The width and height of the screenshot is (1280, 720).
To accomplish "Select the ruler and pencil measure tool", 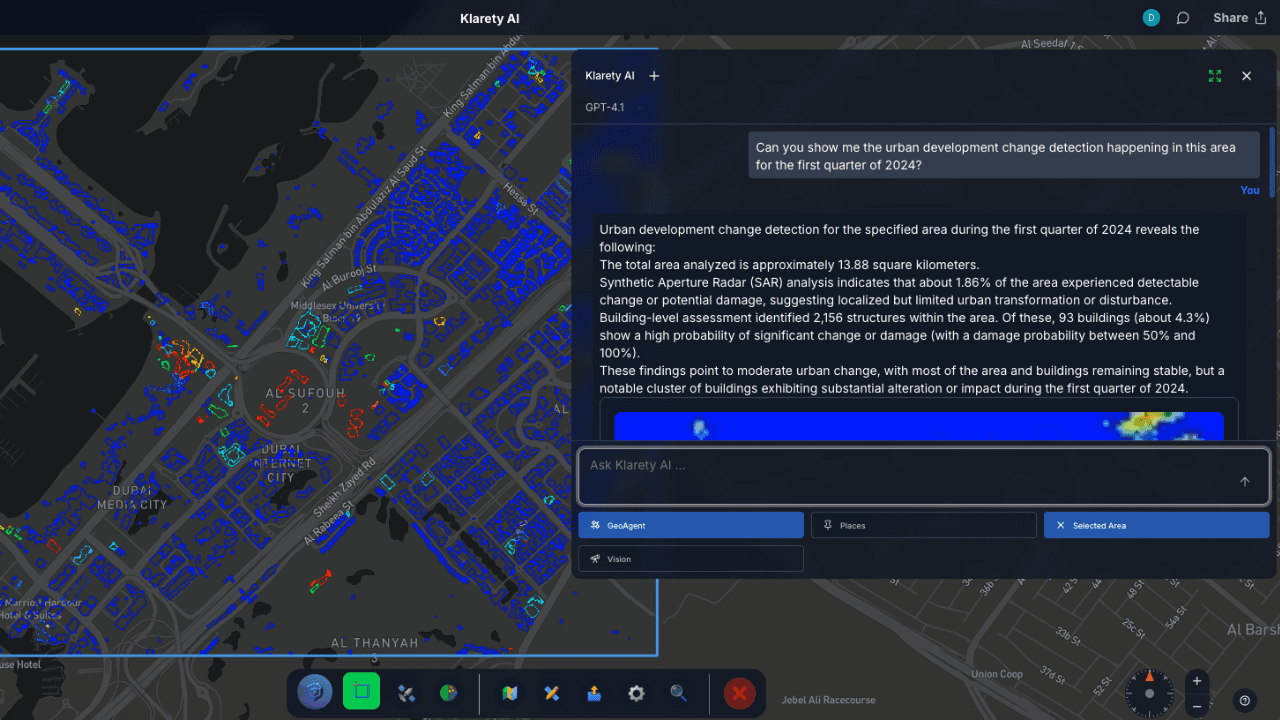I will (551, 693).
